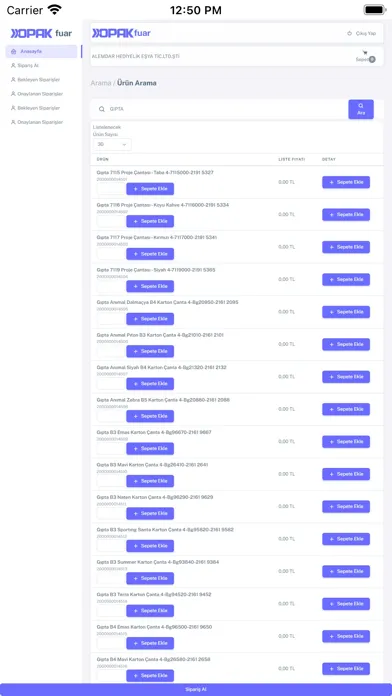The height and width of the screenshot is (696, 392).
Task: Click the Kopak fuar logo in sidebar
Action: 41,33
